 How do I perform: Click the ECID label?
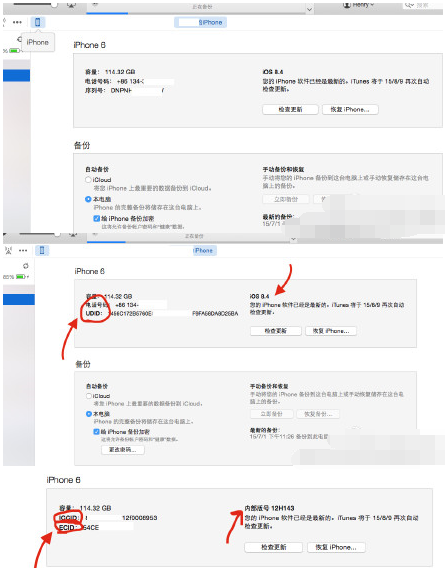[x=68, y=527]
